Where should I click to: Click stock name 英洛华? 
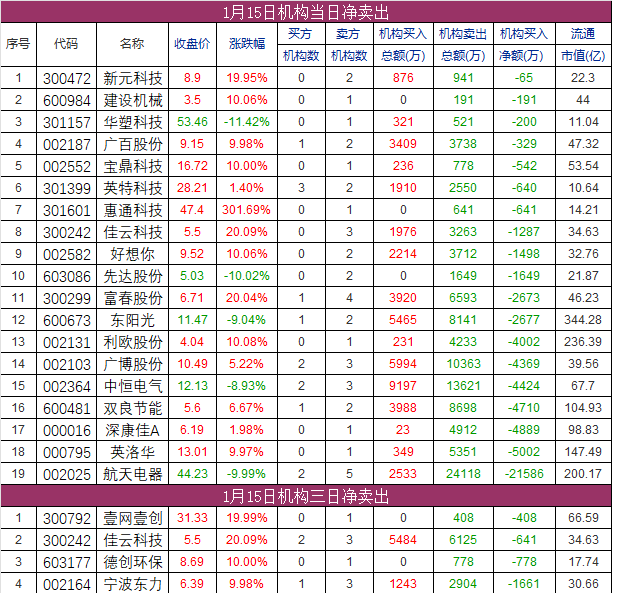pyautogui.click(x=132, y=453)
